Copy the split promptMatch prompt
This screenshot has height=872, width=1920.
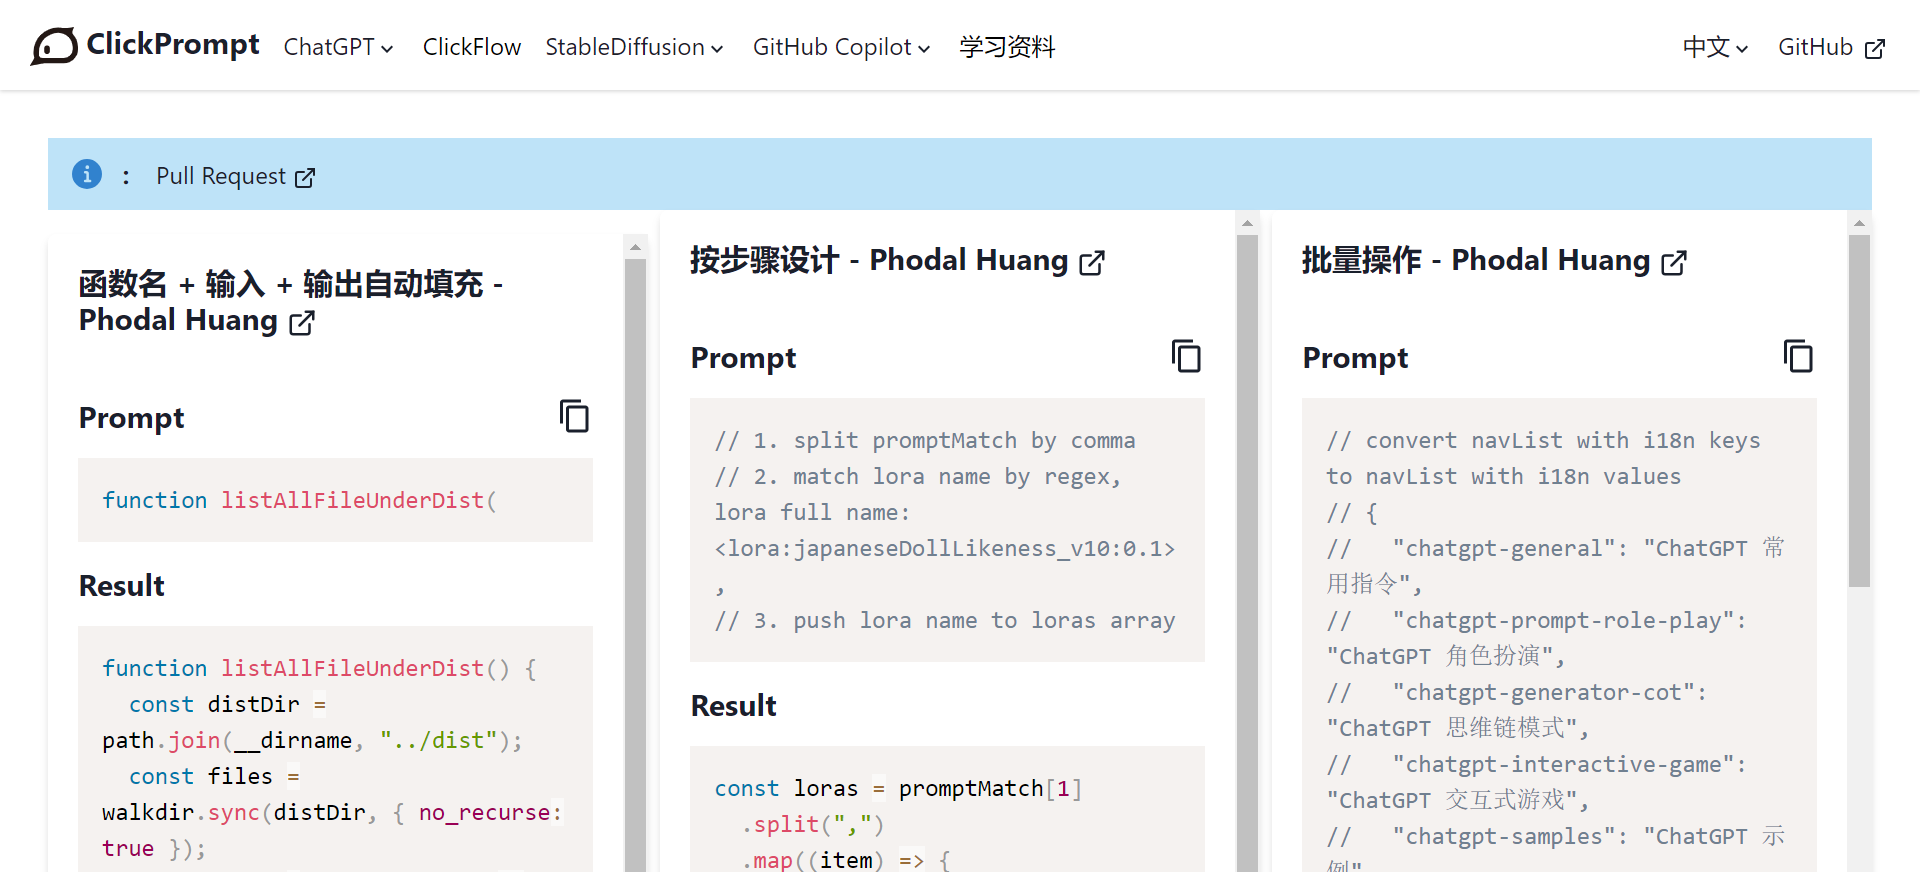tap(1186, 356)
